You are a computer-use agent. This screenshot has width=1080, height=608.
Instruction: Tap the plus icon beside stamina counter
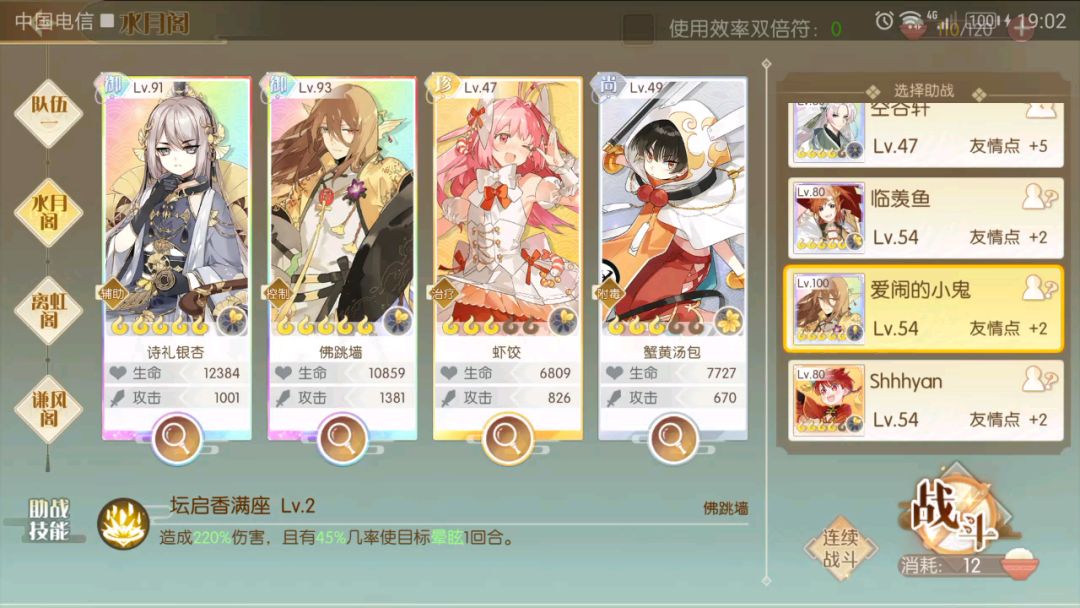1022,28
